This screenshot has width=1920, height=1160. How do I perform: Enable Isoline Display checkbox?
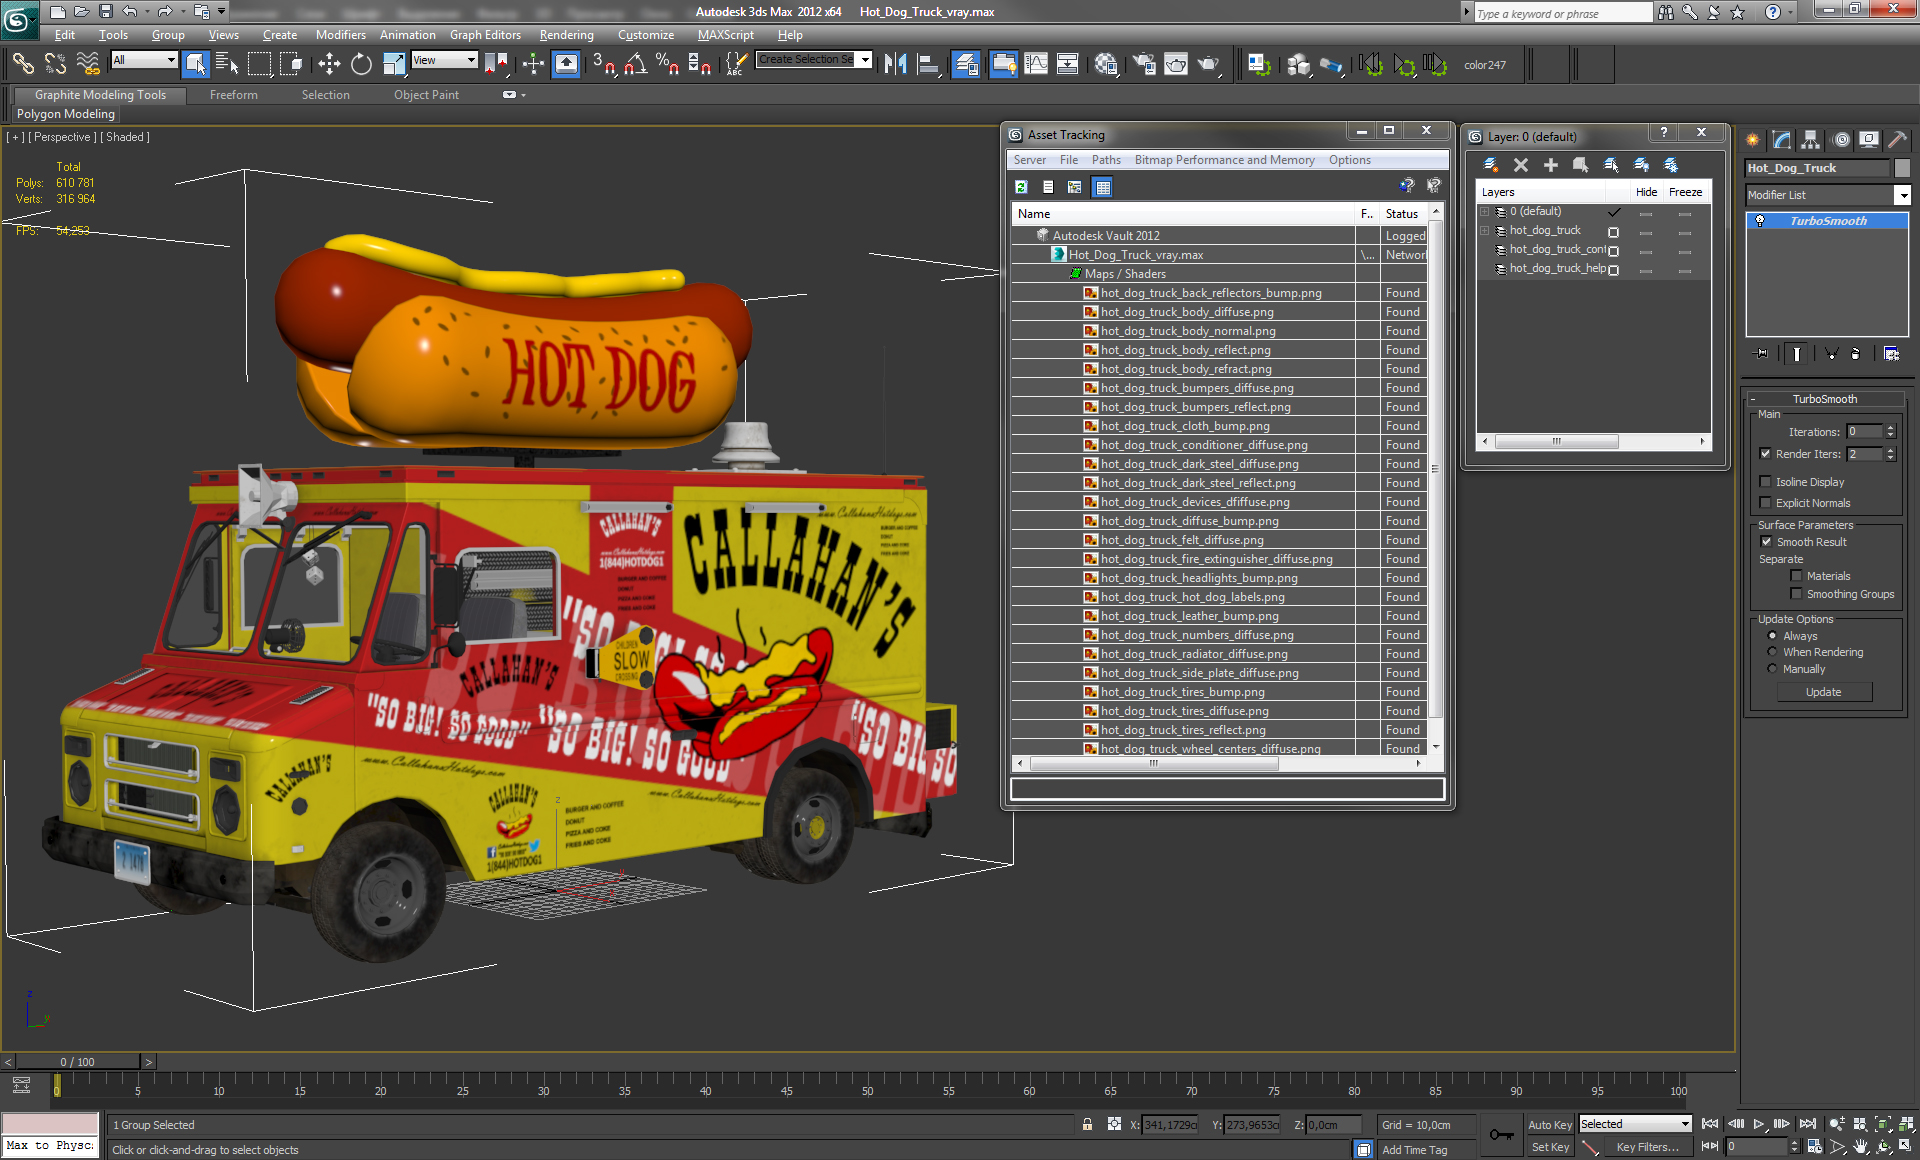pyautogui.click(x=1766, y=481)
